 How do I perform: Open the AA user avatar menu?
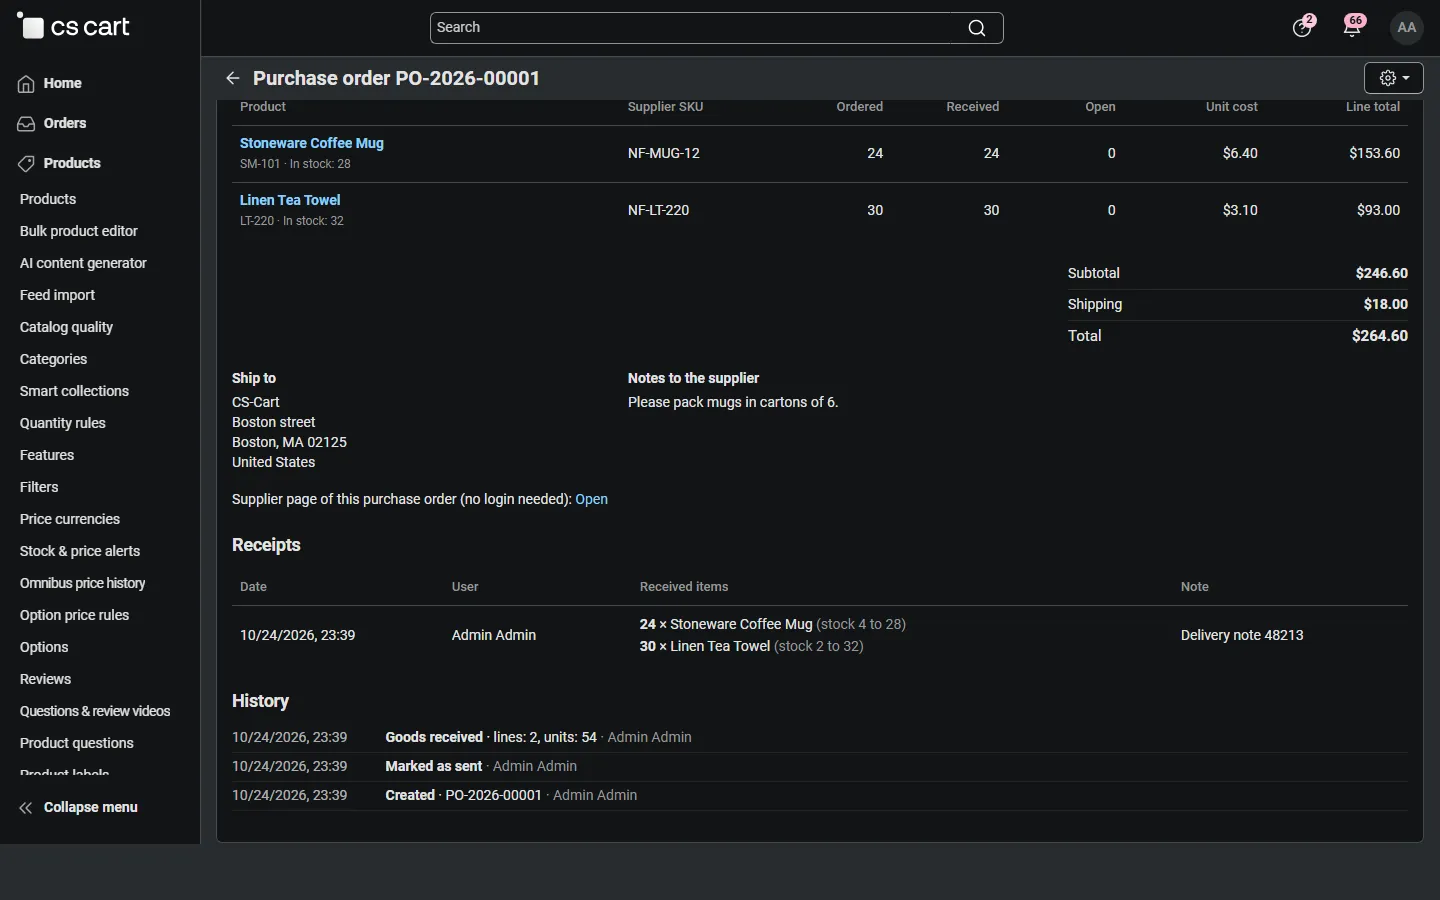click(x=1407, y=28)
